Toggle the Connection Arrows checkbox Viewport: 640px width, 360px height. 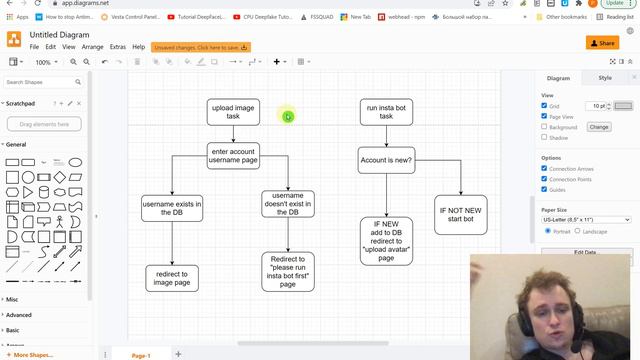point(544,168)
